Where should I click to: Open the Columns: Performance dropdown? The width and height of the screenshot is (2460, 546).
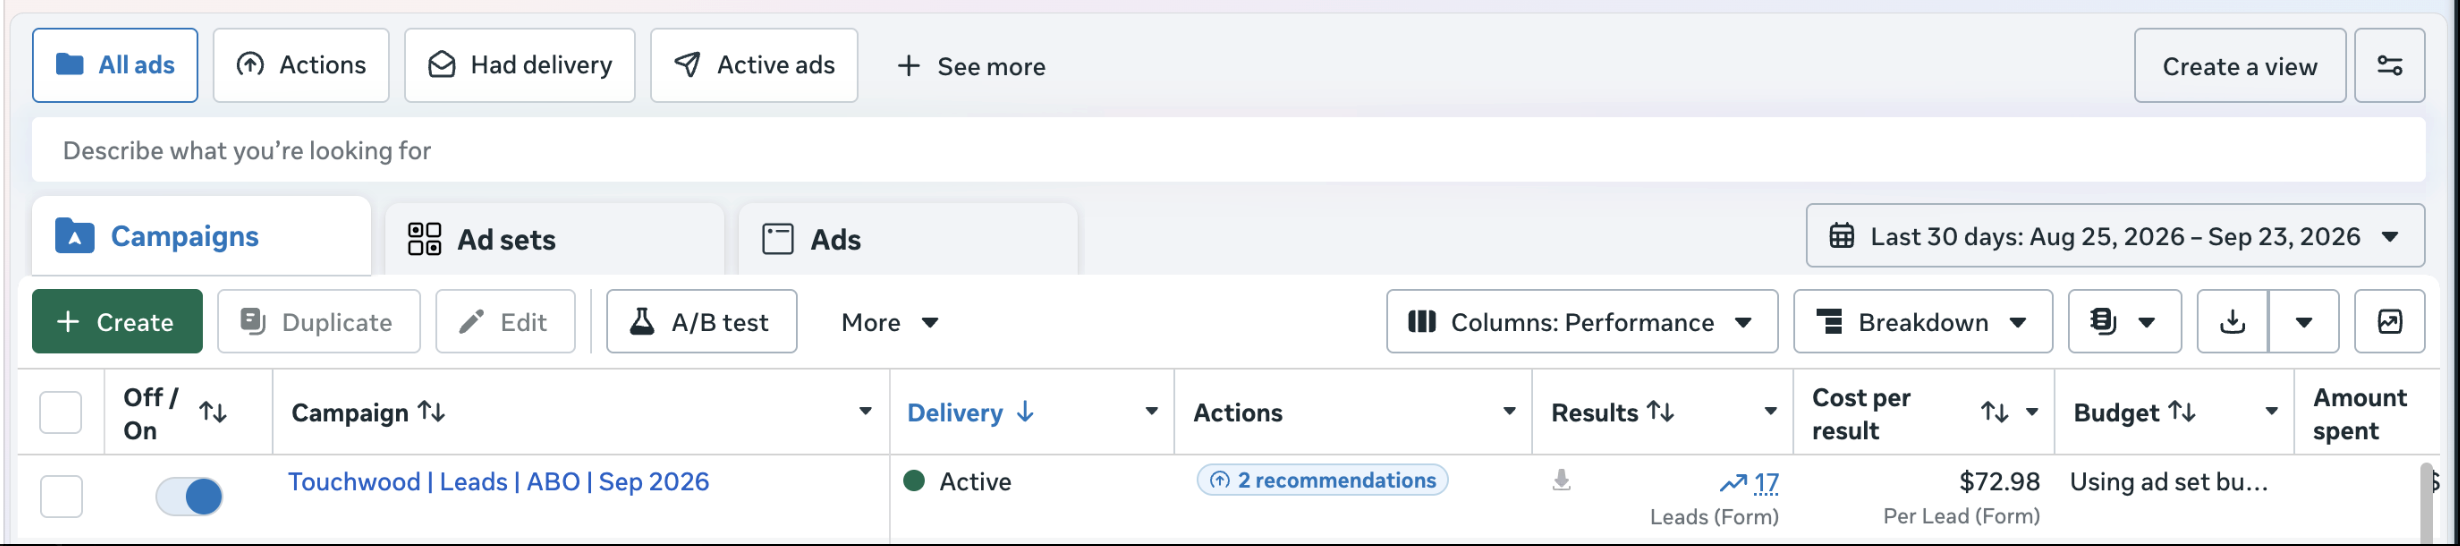pyautogui.click(x=1582, y=322)
